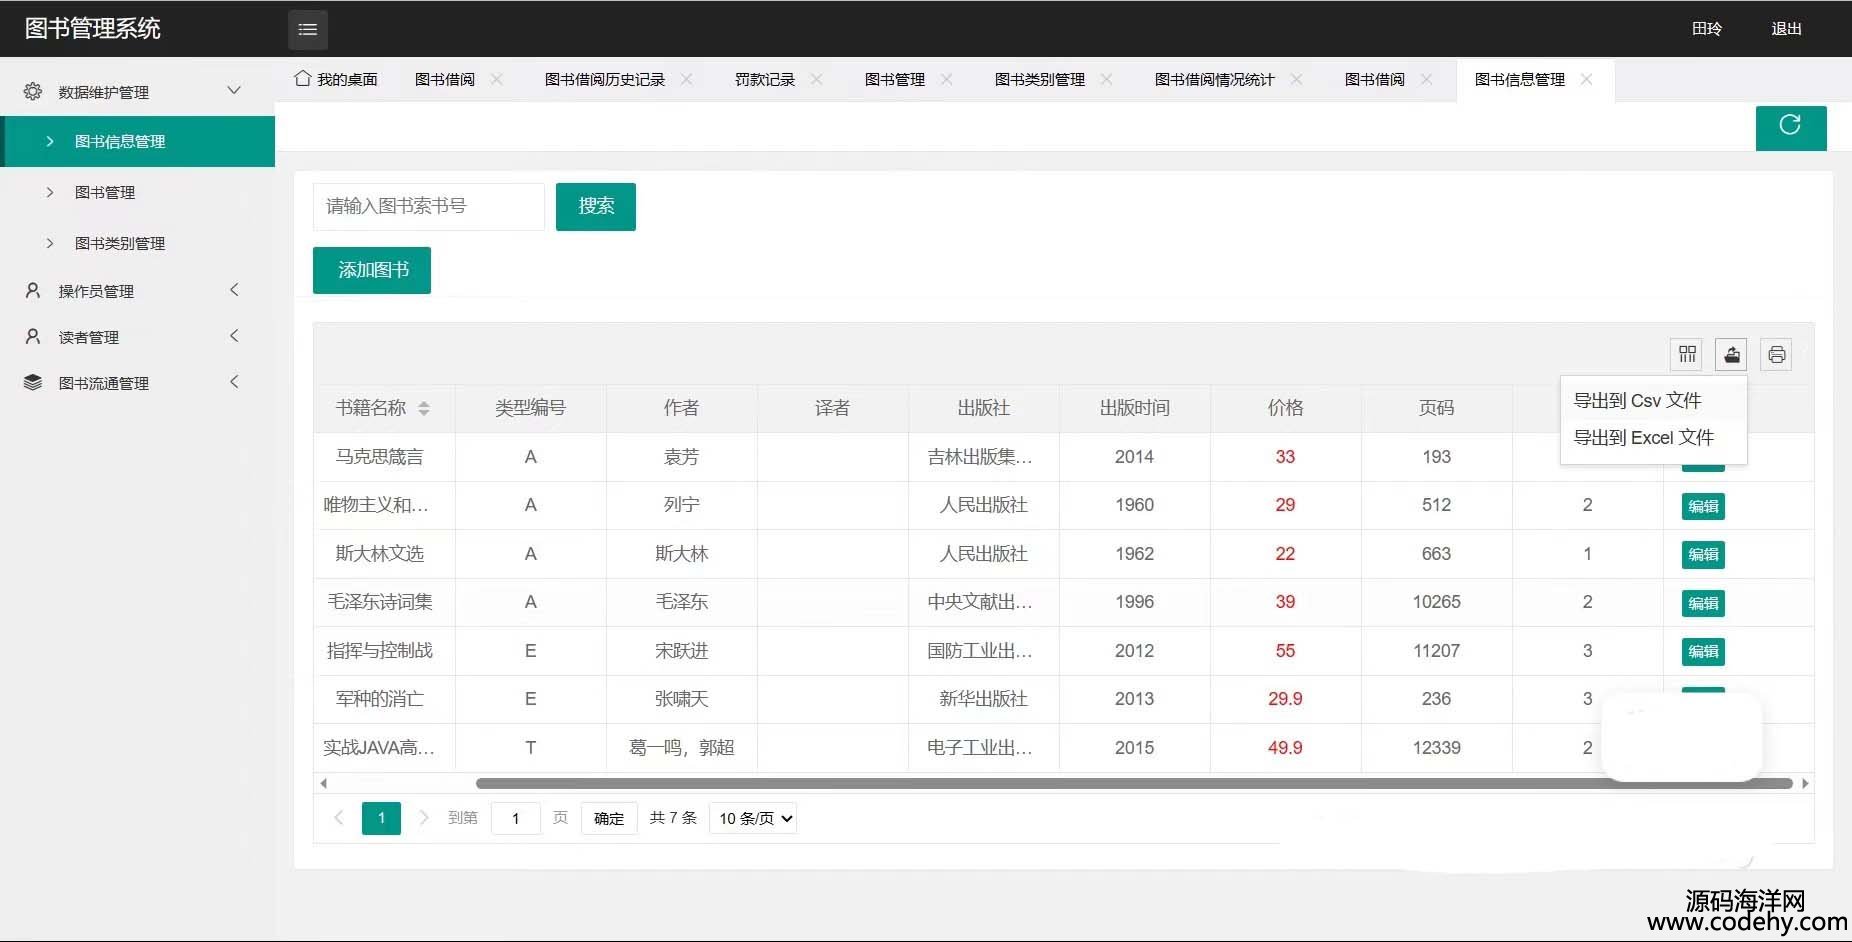
Task: Close the 图书借阅历史记录 tab
Action: [687, 79]
